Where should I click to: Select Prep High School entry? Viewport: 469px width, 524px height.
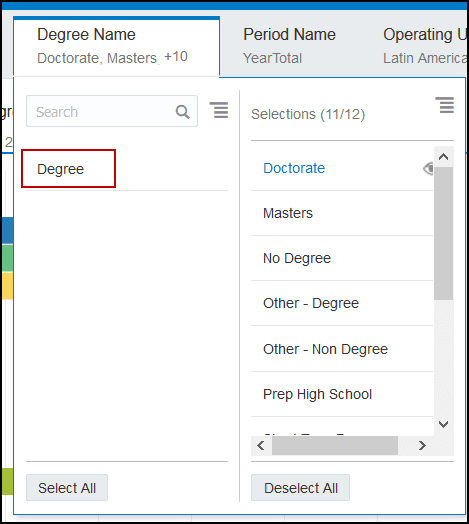pos(317,394)
